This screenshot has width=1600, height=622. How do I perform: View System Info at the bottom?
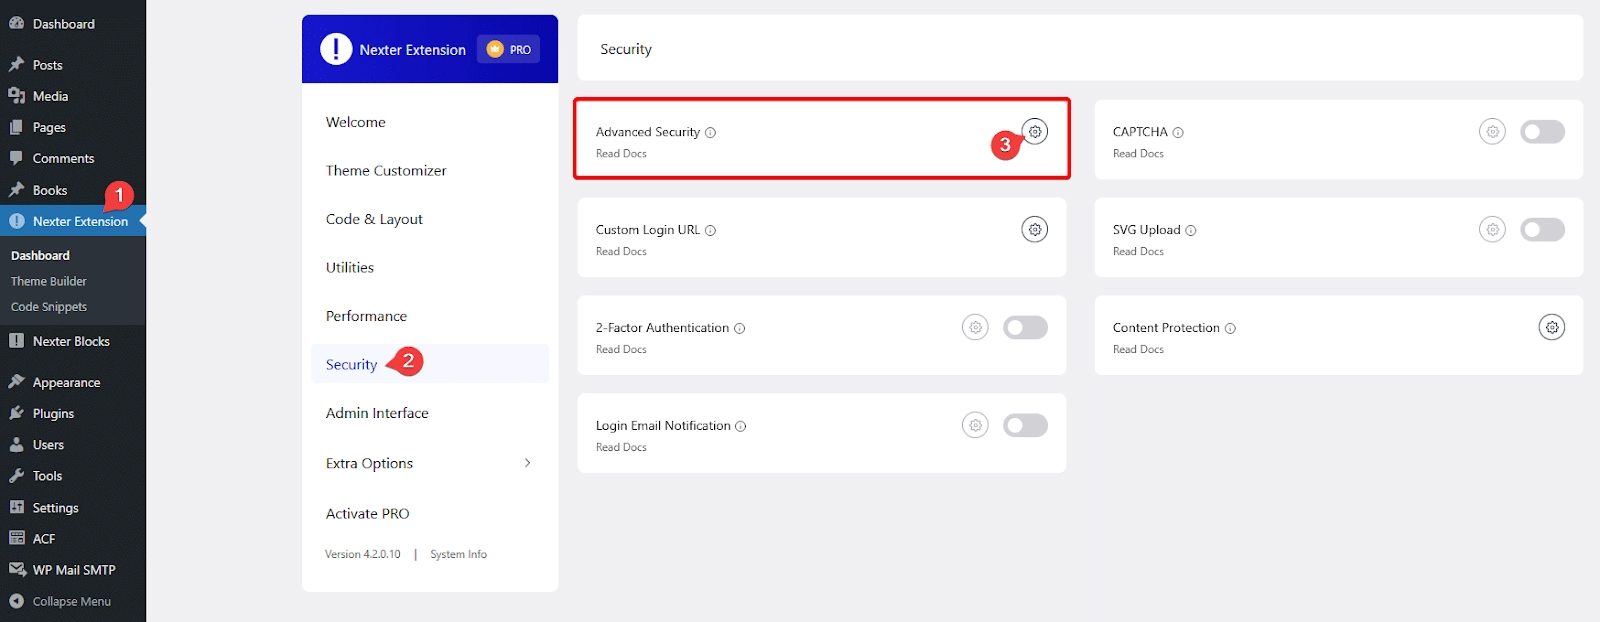[x=458, y=553]
